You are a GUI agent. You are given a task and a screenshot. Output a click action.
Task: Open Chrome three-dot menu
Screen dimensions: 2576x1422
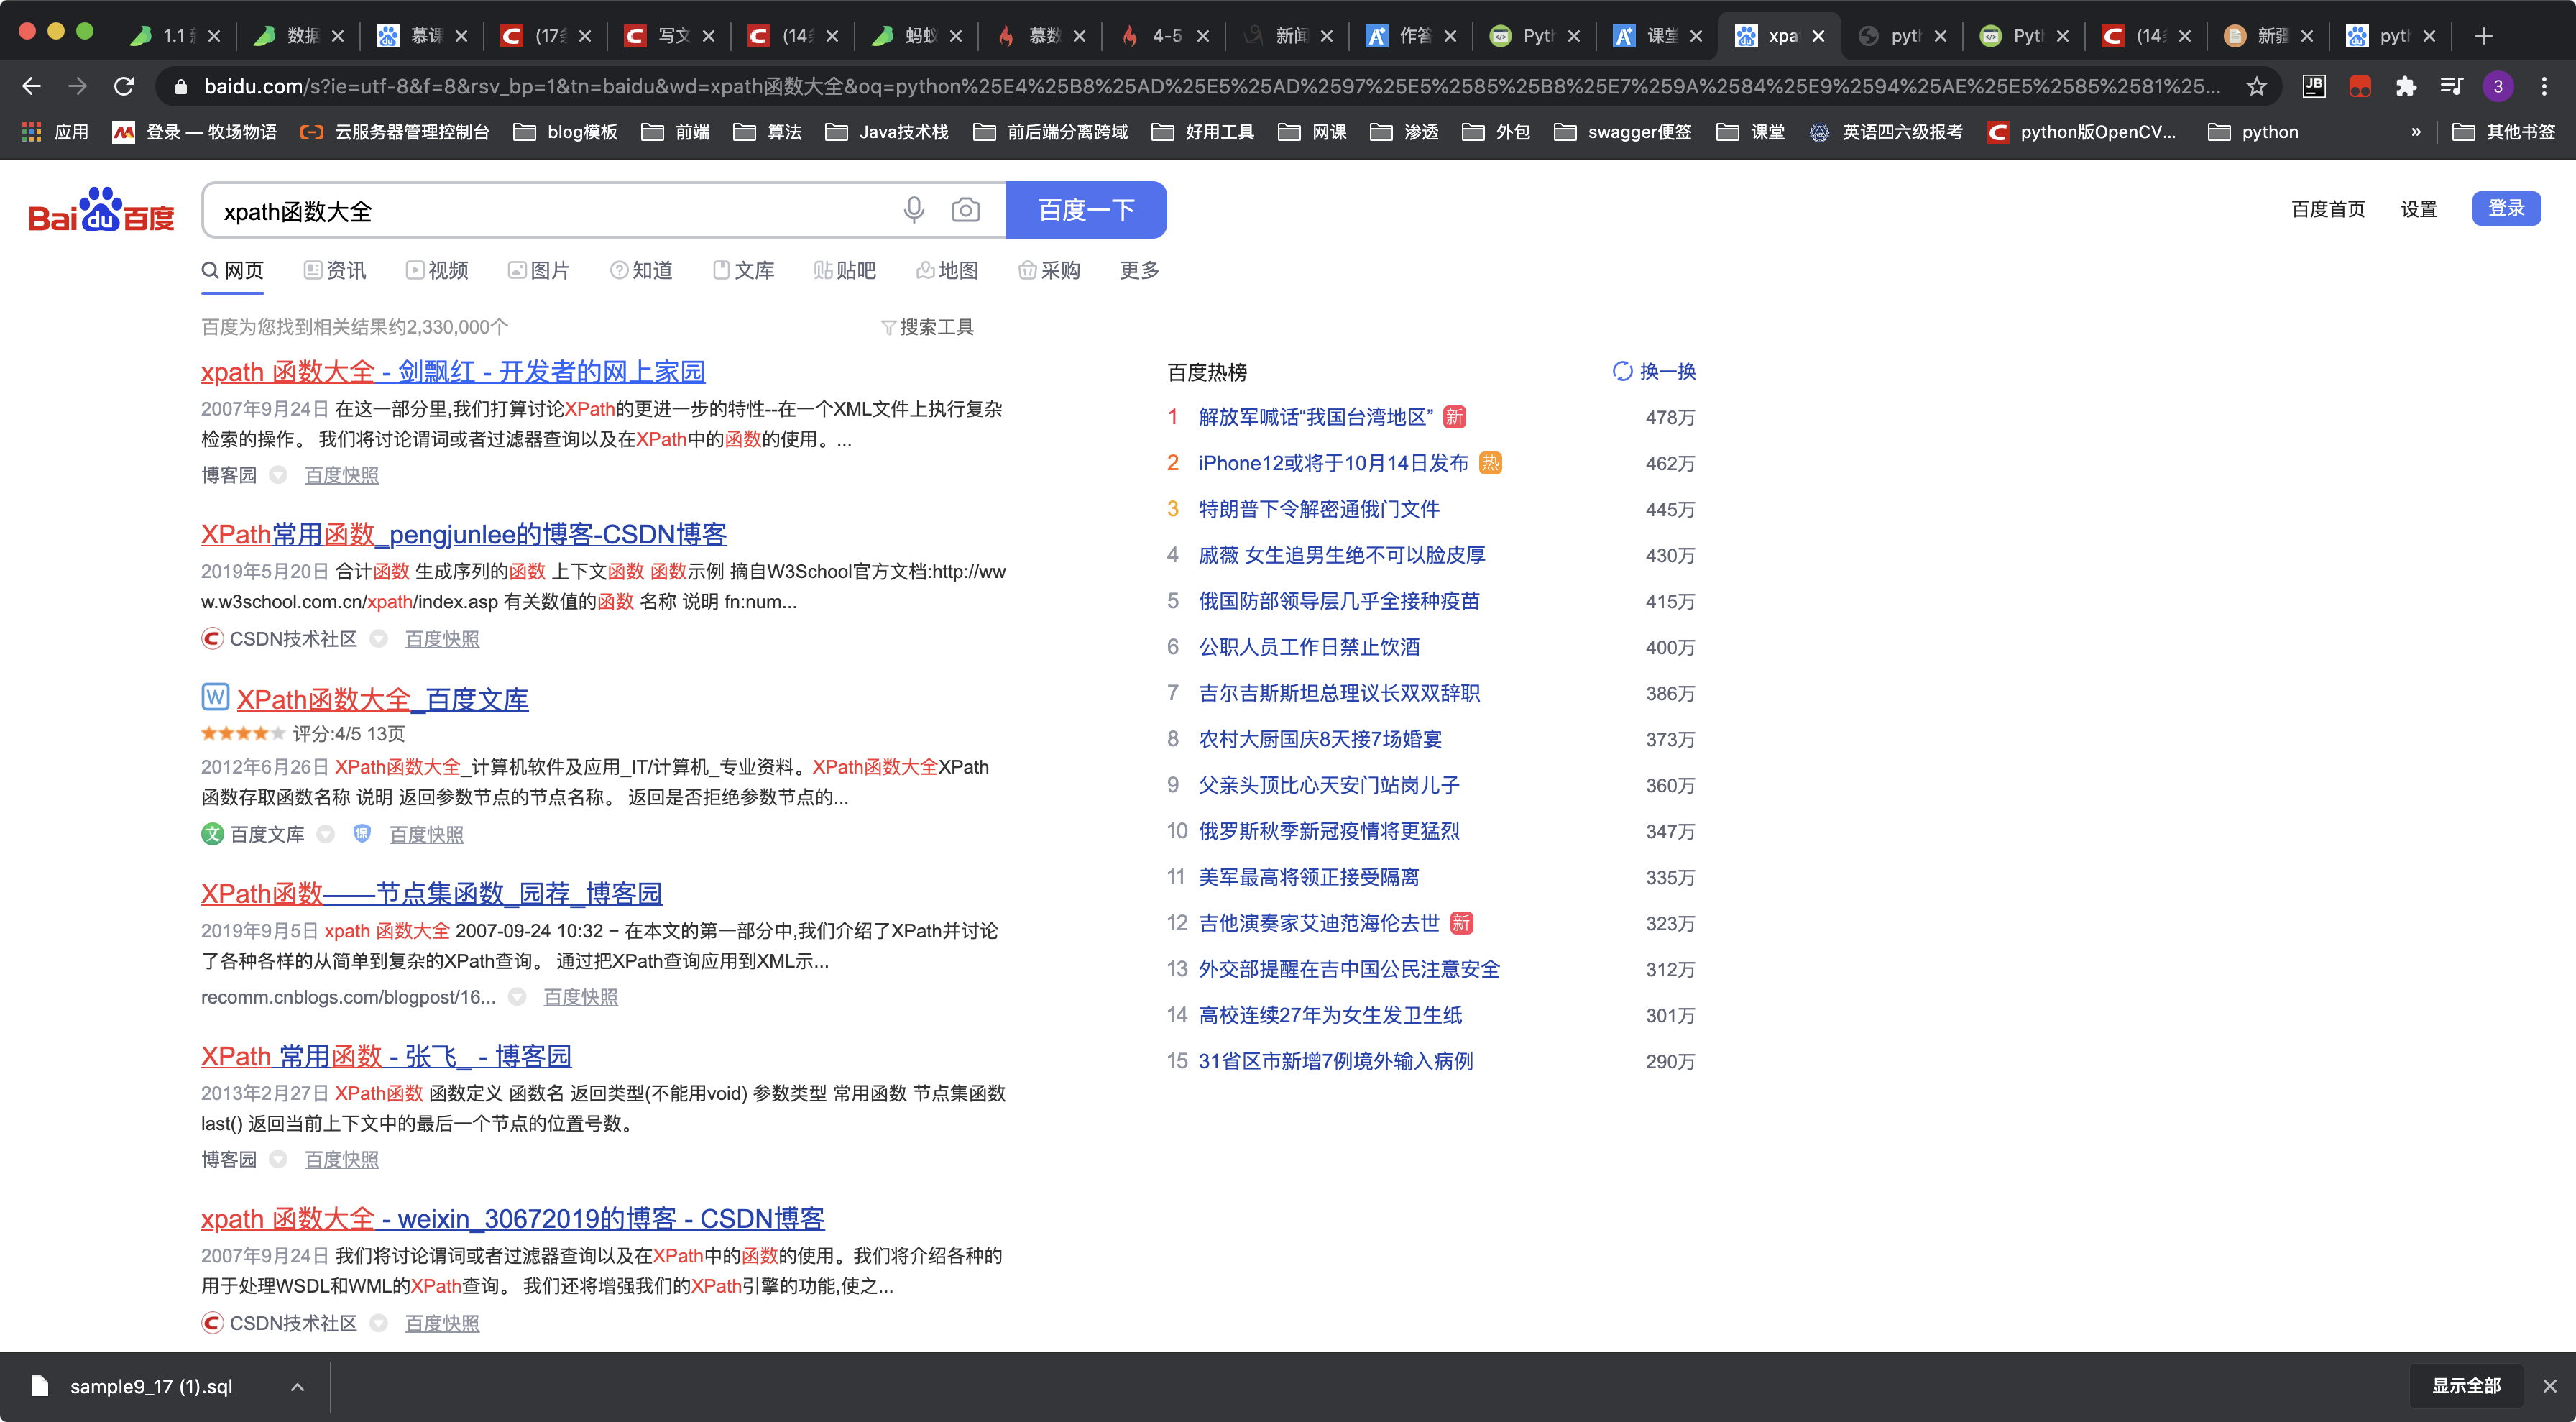click(2544, 87)
